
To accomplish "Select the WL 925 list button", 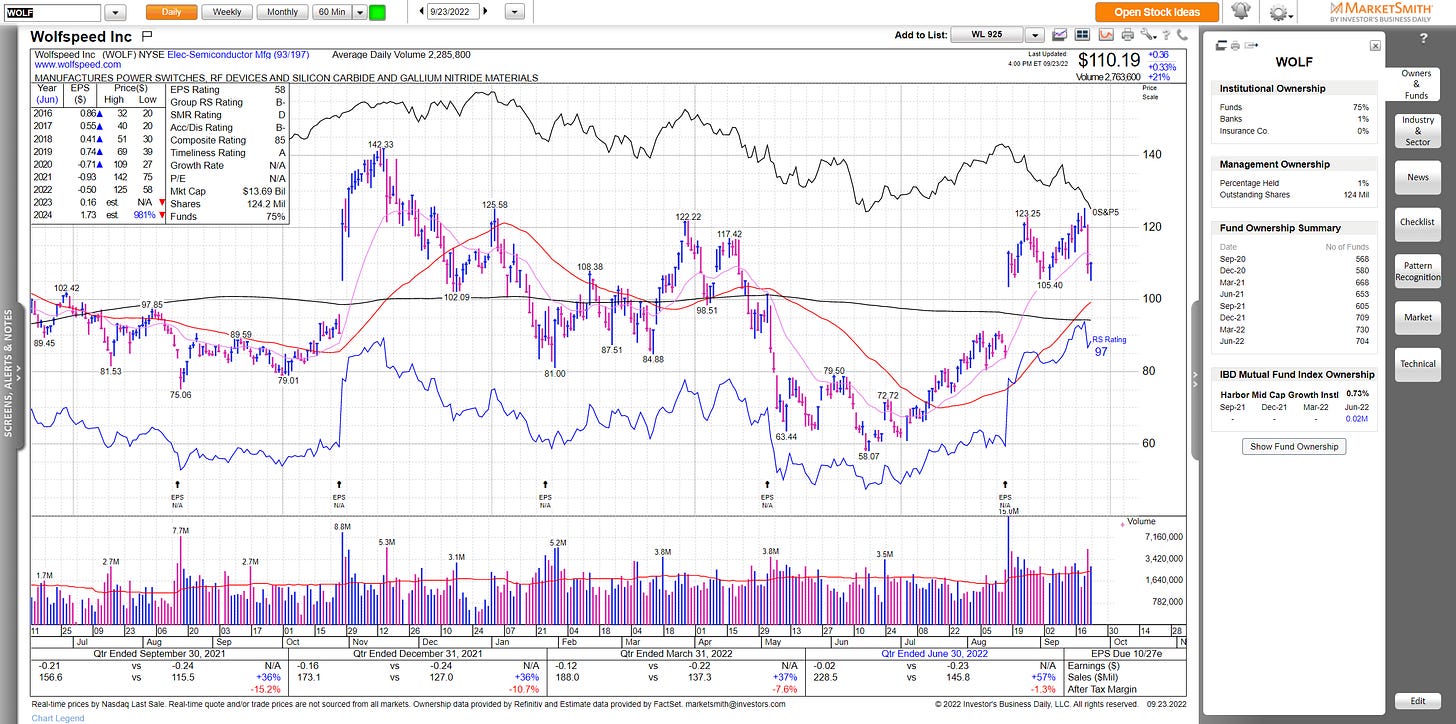I will (987, 35).
